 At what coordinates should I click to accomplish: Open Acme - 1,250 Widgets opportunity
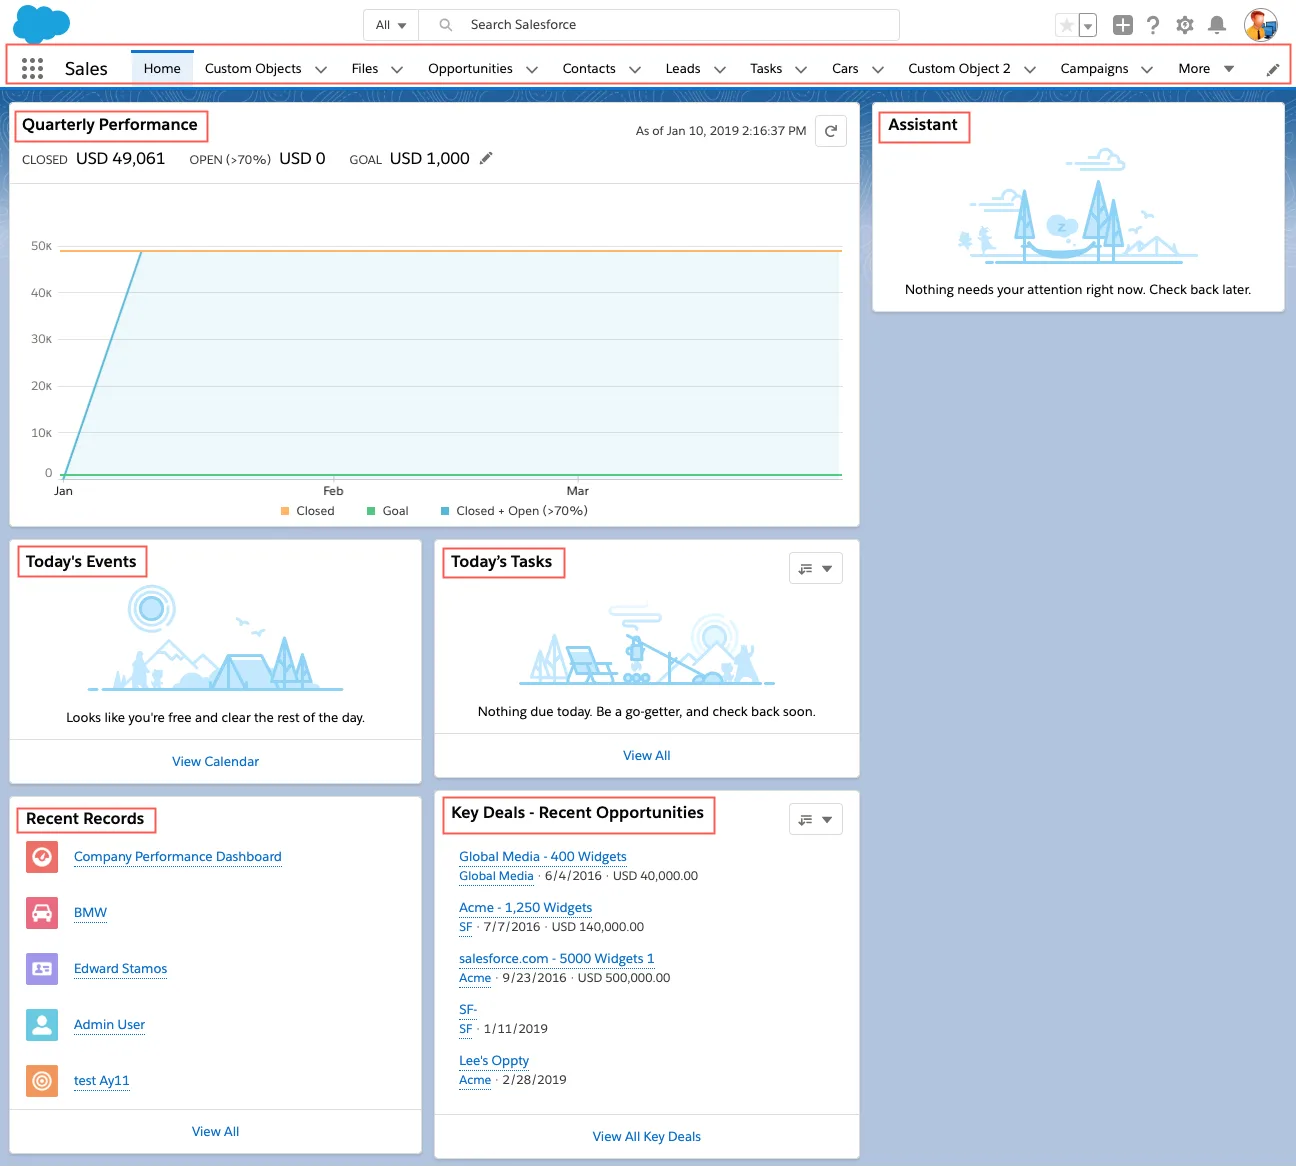tap(525, 908)
